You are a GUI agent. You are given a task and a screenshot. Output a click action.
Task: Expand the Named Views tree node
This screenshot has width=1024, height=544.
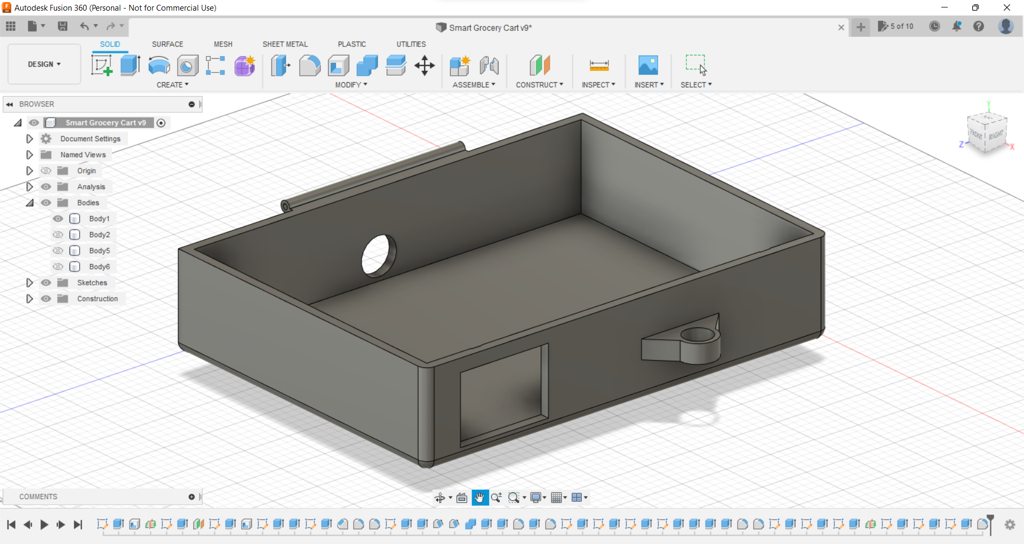tap(30, 155)
